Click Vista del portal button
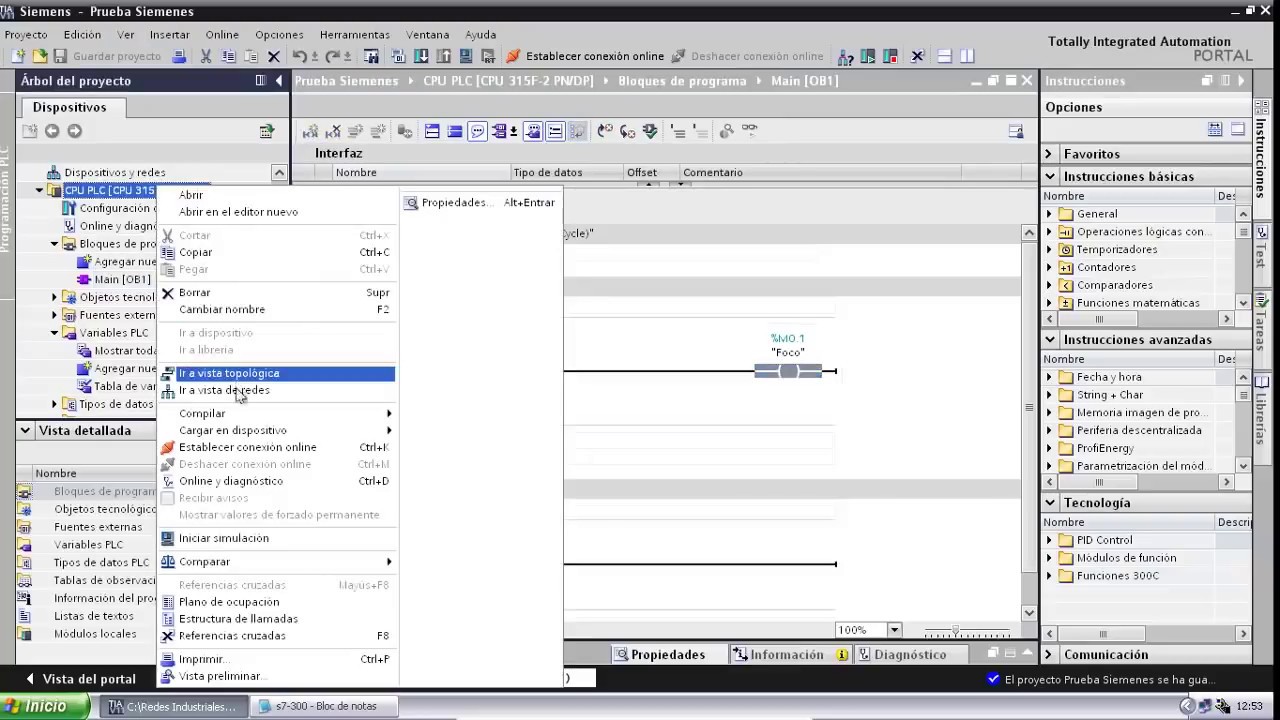The width and height of the screenshot is (1280, 720). point(80,679)
